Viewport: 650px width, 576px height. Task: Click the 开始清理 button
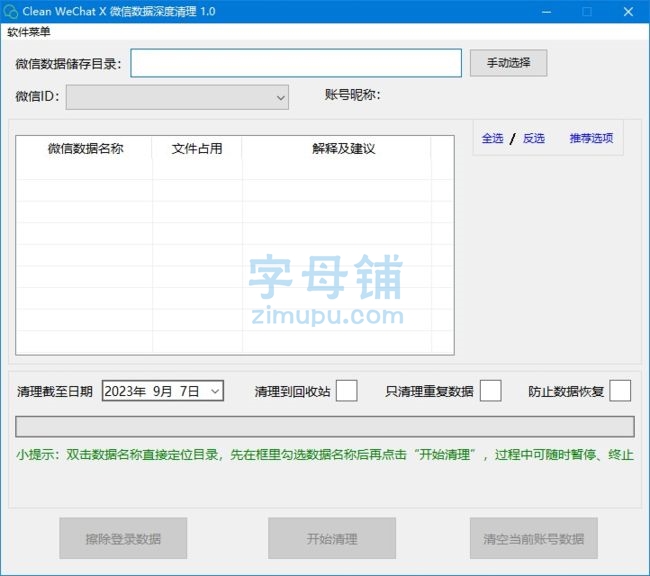[x=332, y=538]
